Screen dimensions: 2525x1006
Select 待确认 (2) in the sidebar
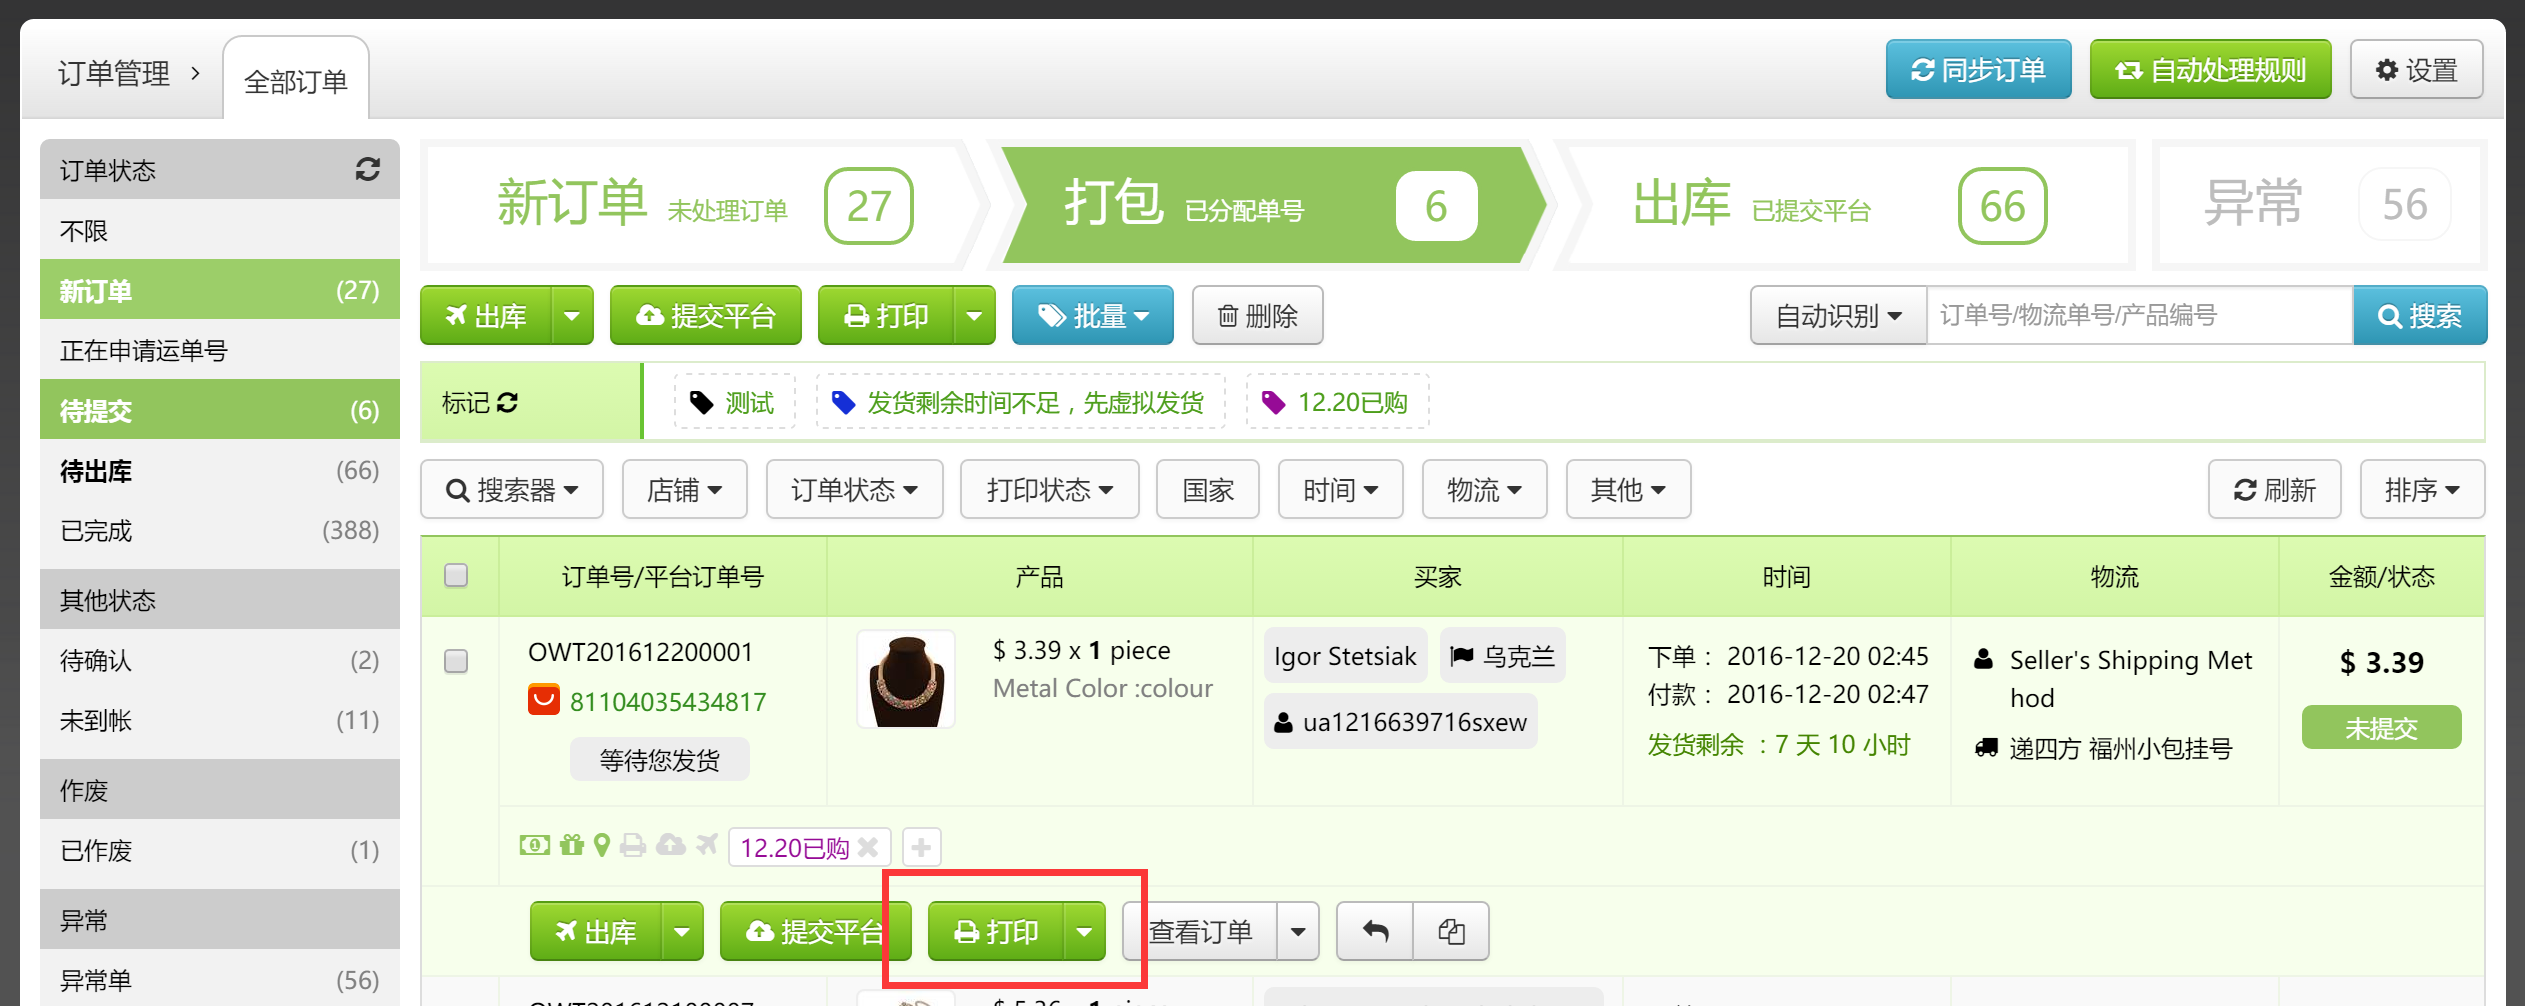[220, 660]
